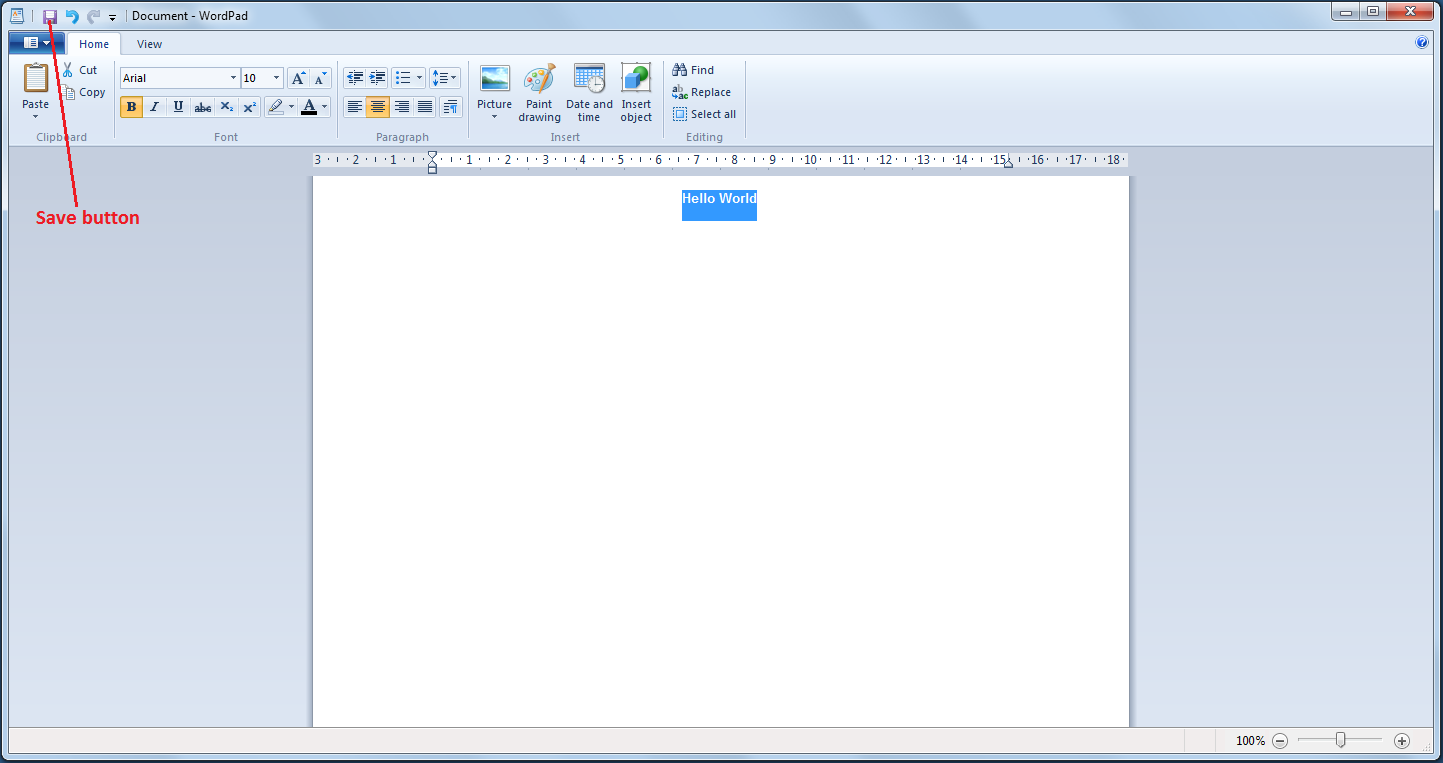Viewport: 1443px width, 763px height.
Task: Undo the last action
Action: [x=72, y=16]
